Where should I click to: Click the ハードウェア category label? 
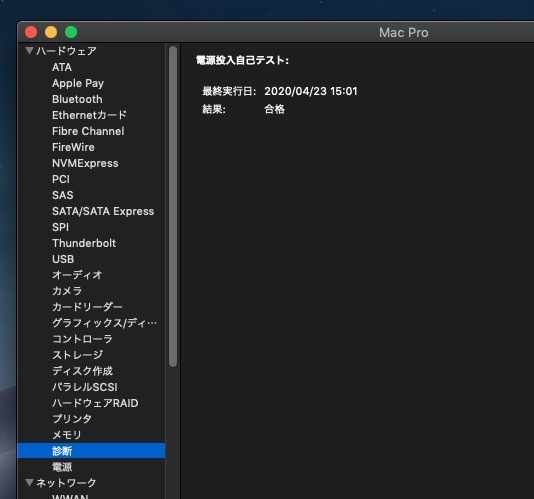click(66, 51)
